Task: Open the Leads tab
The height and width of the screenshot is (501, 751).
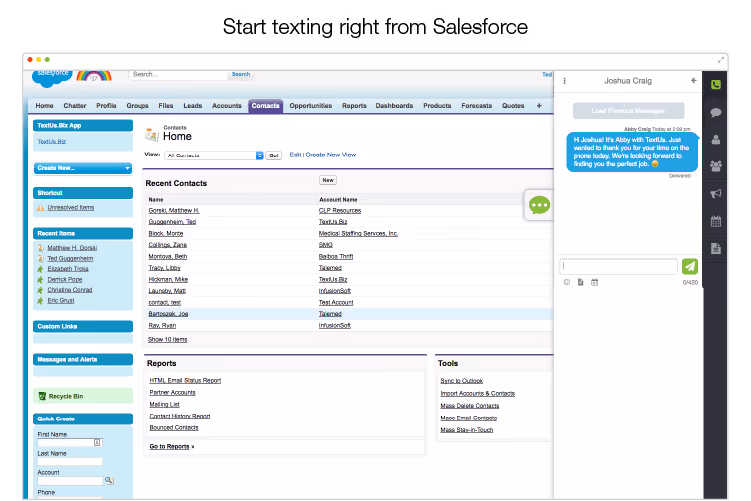Action: [193, 105]
